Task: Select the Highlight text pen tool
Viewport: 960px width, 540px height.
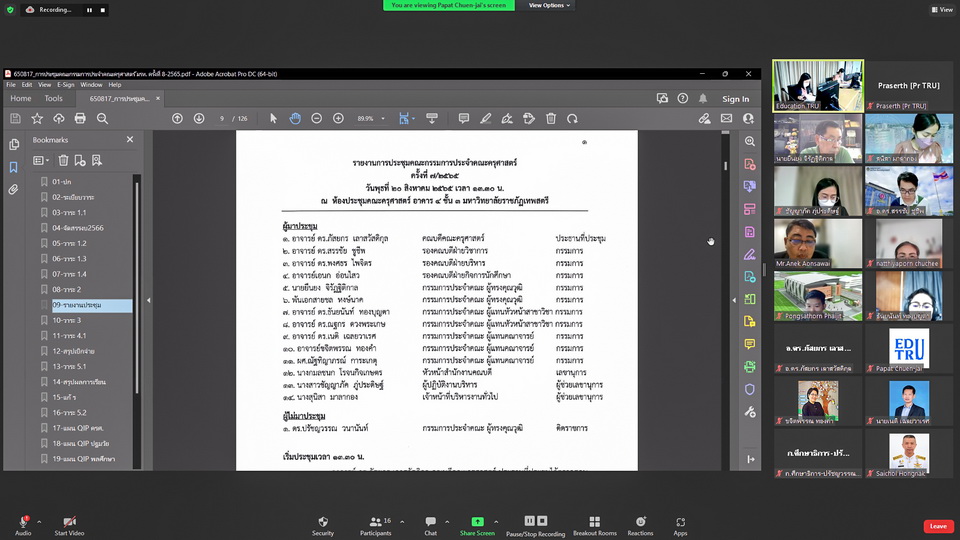Action: coord(486,119)
